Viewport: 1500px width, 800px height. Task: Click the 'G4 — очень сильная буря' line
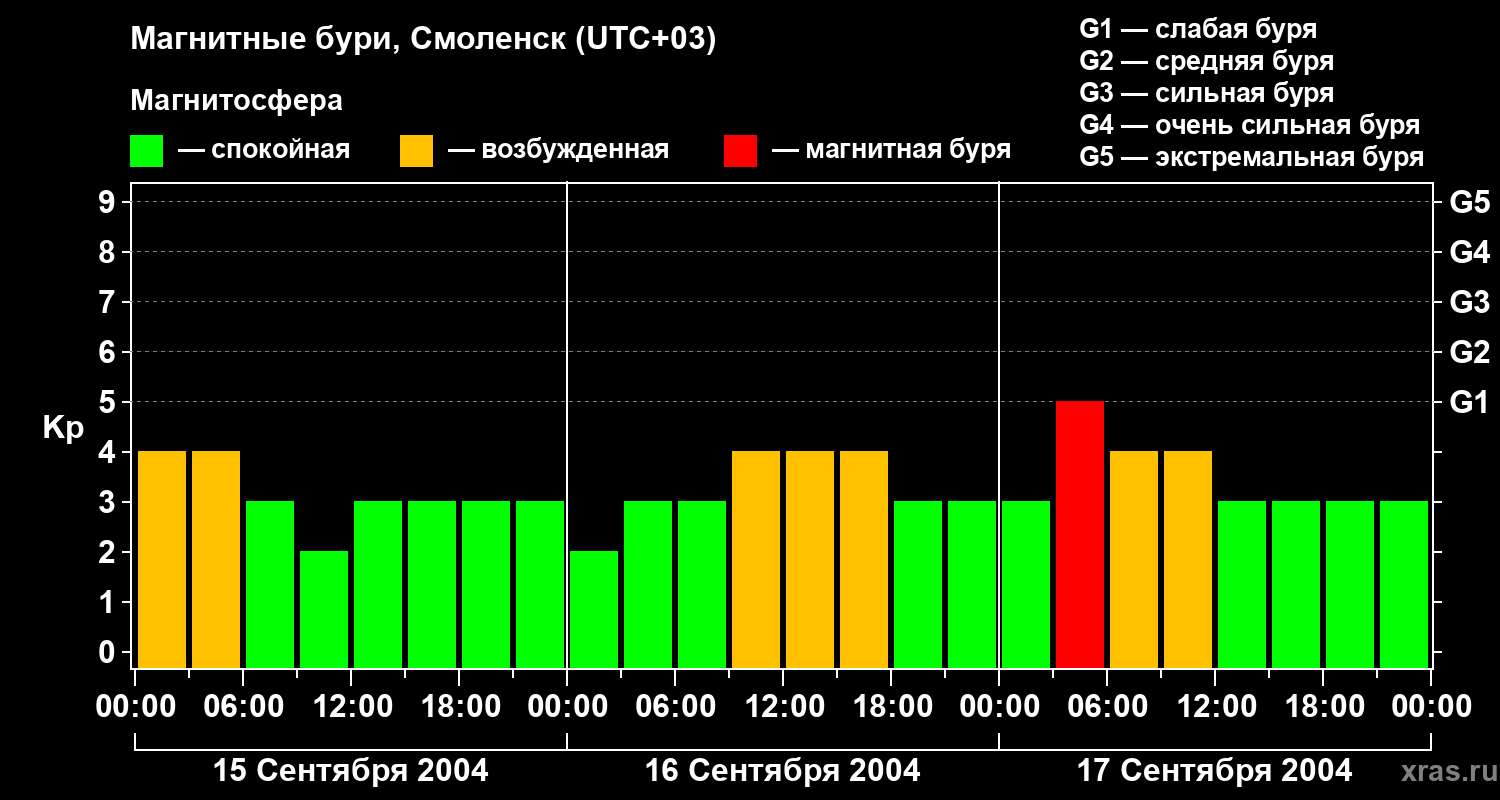[1249, 125]
